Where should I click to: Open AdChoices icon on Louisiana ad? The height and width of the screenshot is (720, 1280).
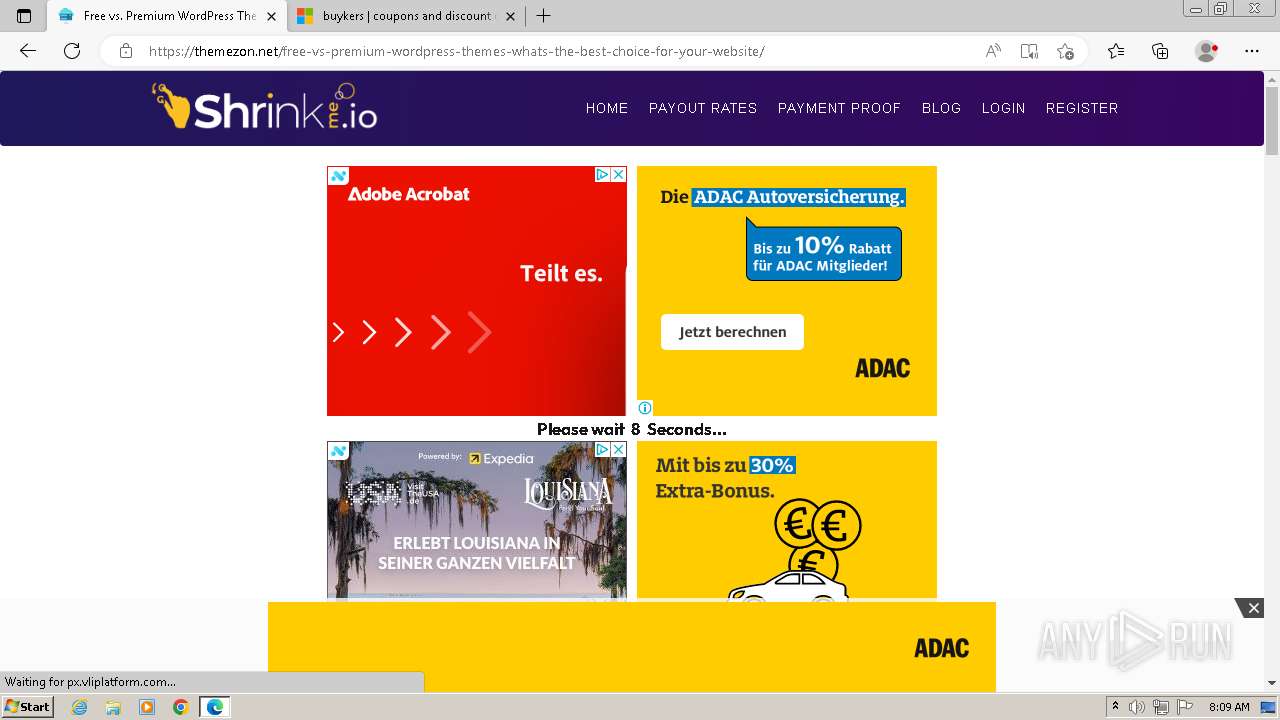point(602,449)
